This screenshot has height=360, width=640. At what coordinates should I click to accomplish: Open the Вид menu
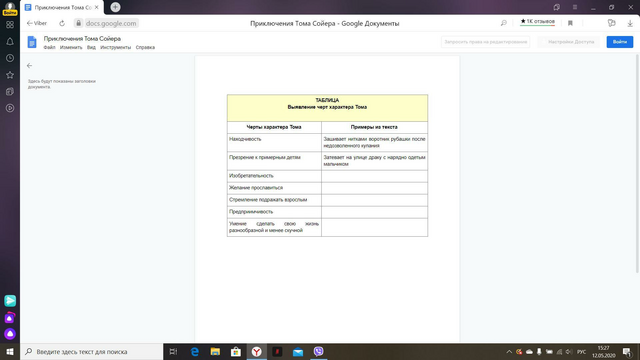91,47
